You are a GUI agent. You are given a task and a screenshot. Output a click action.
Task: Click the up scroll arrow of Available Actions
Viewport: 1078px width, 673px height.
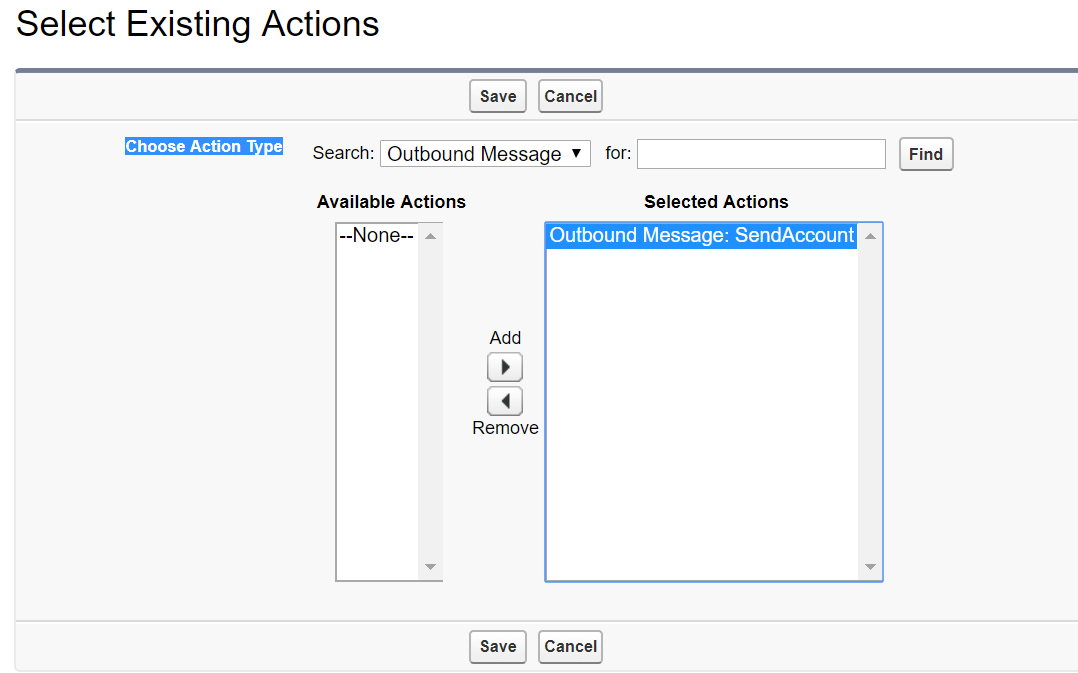[431, 235]
